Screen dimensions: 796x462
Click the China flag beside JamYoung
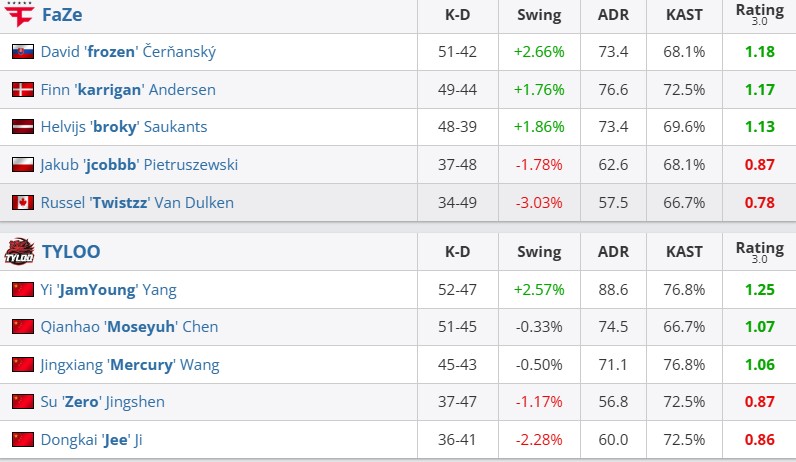click(x=22, y=290)
